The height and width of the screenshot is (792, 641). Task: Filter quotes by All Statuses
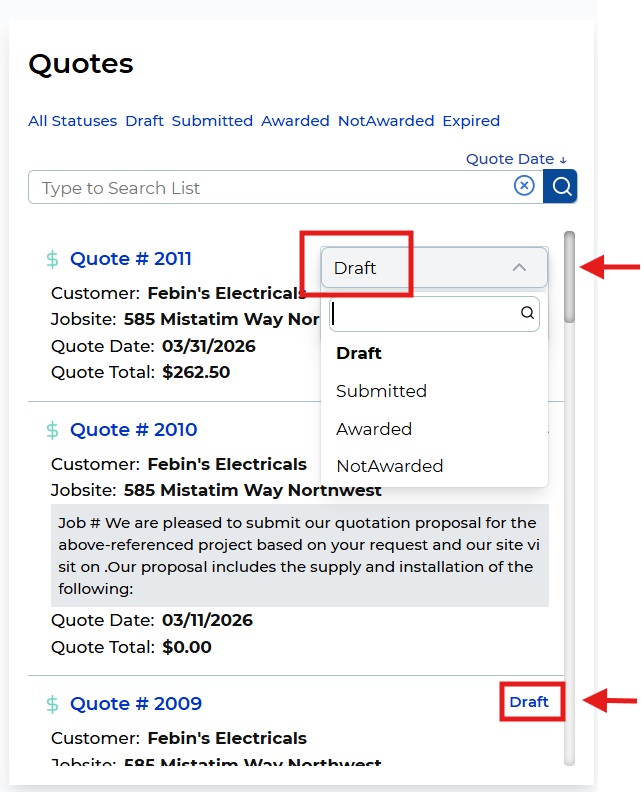72,121
